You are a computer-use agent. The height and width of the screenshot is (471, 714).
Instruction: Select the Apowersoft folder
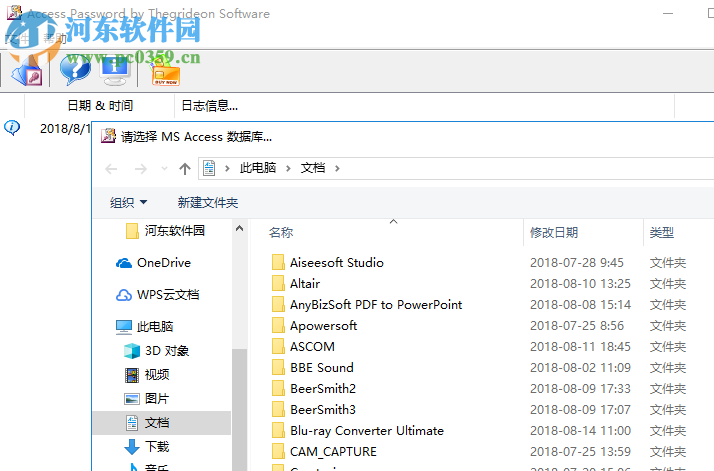(323, 326)
